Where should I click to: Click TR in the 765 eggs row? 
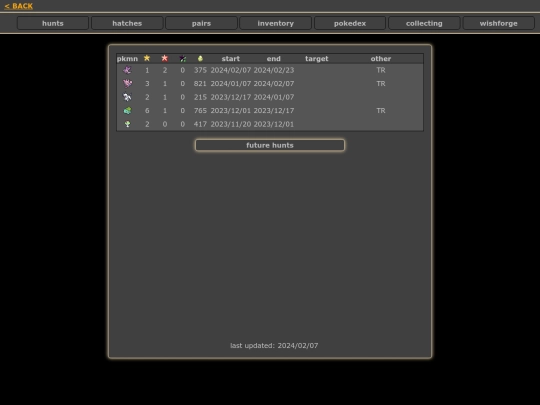381,111
